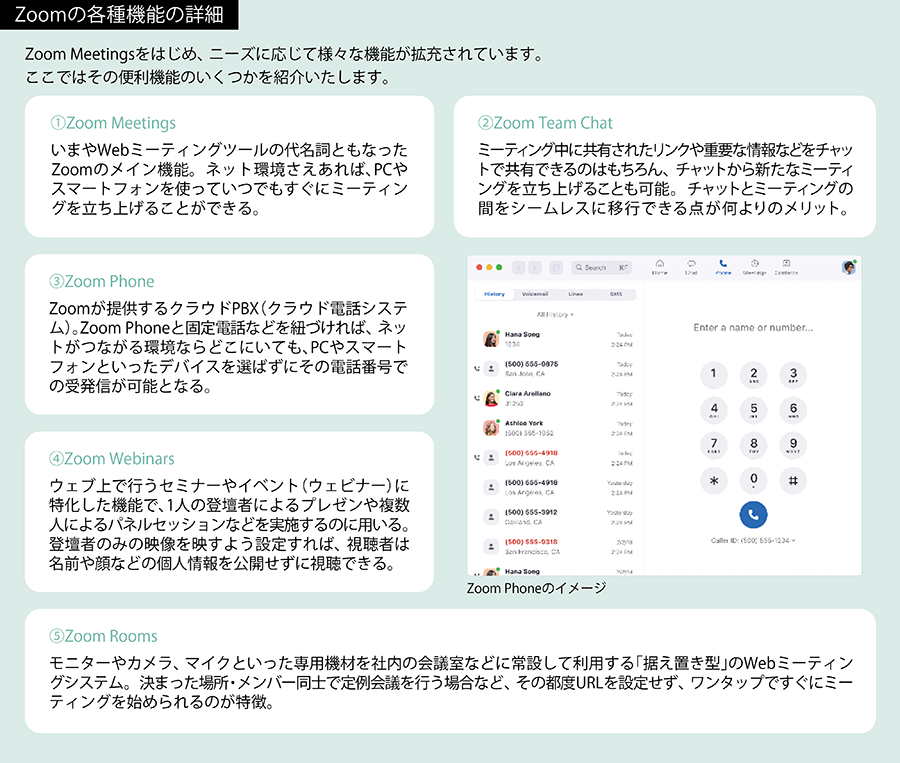900x763 pixels.
Task: Open the Chat icon in top navigation
Action: click(x=691, y=267)
